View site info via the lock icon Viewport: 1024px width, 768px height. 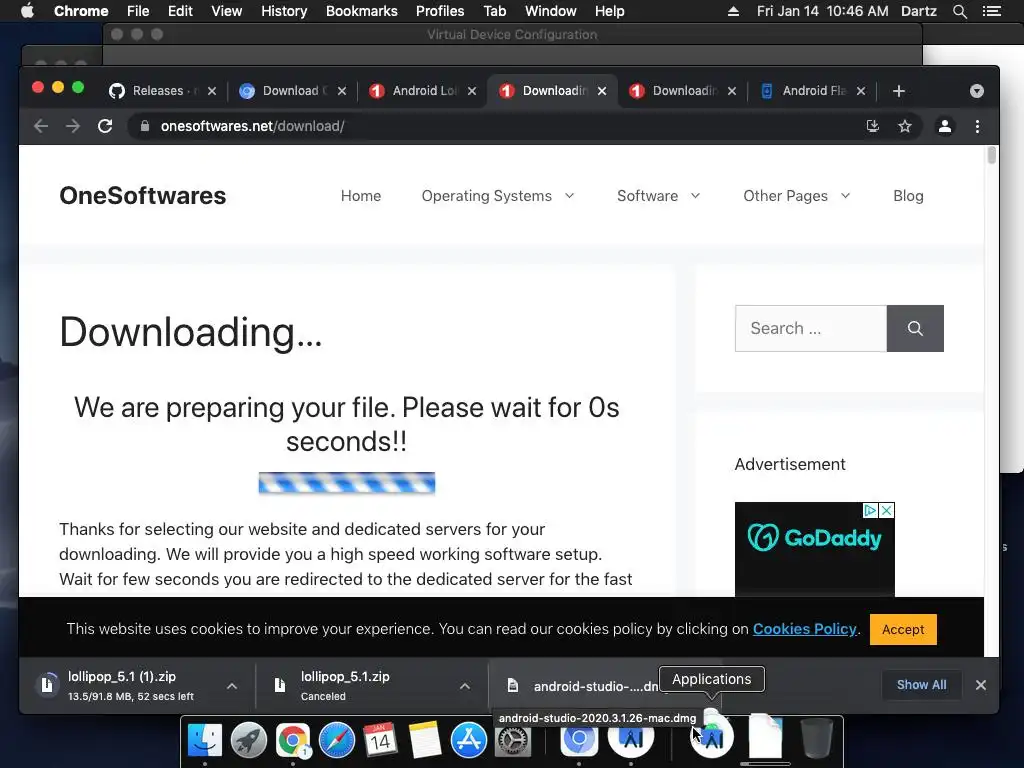144,126
